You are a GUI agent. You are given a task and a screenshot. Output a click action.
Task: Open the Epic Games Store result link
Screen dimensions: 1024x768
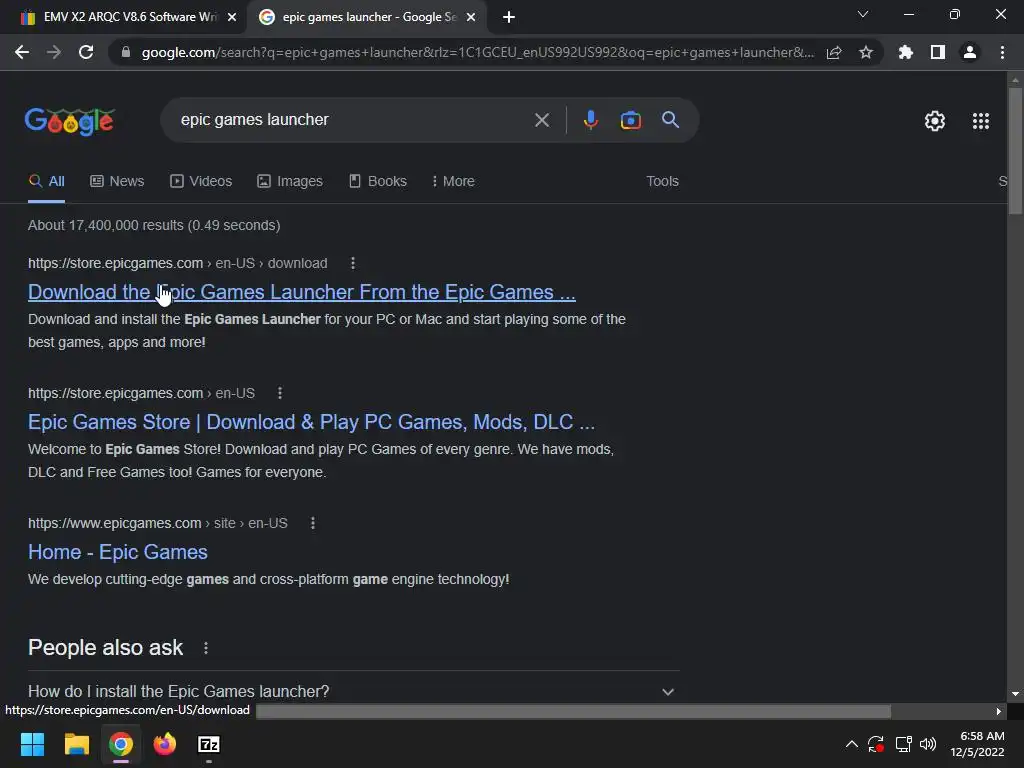click(312, 422)
